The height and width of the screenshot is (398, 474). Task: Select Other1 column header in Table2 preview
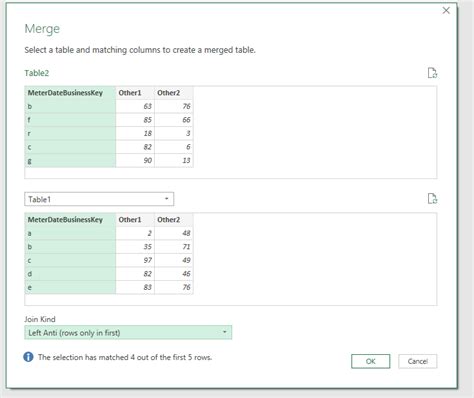tap(135, 93)
